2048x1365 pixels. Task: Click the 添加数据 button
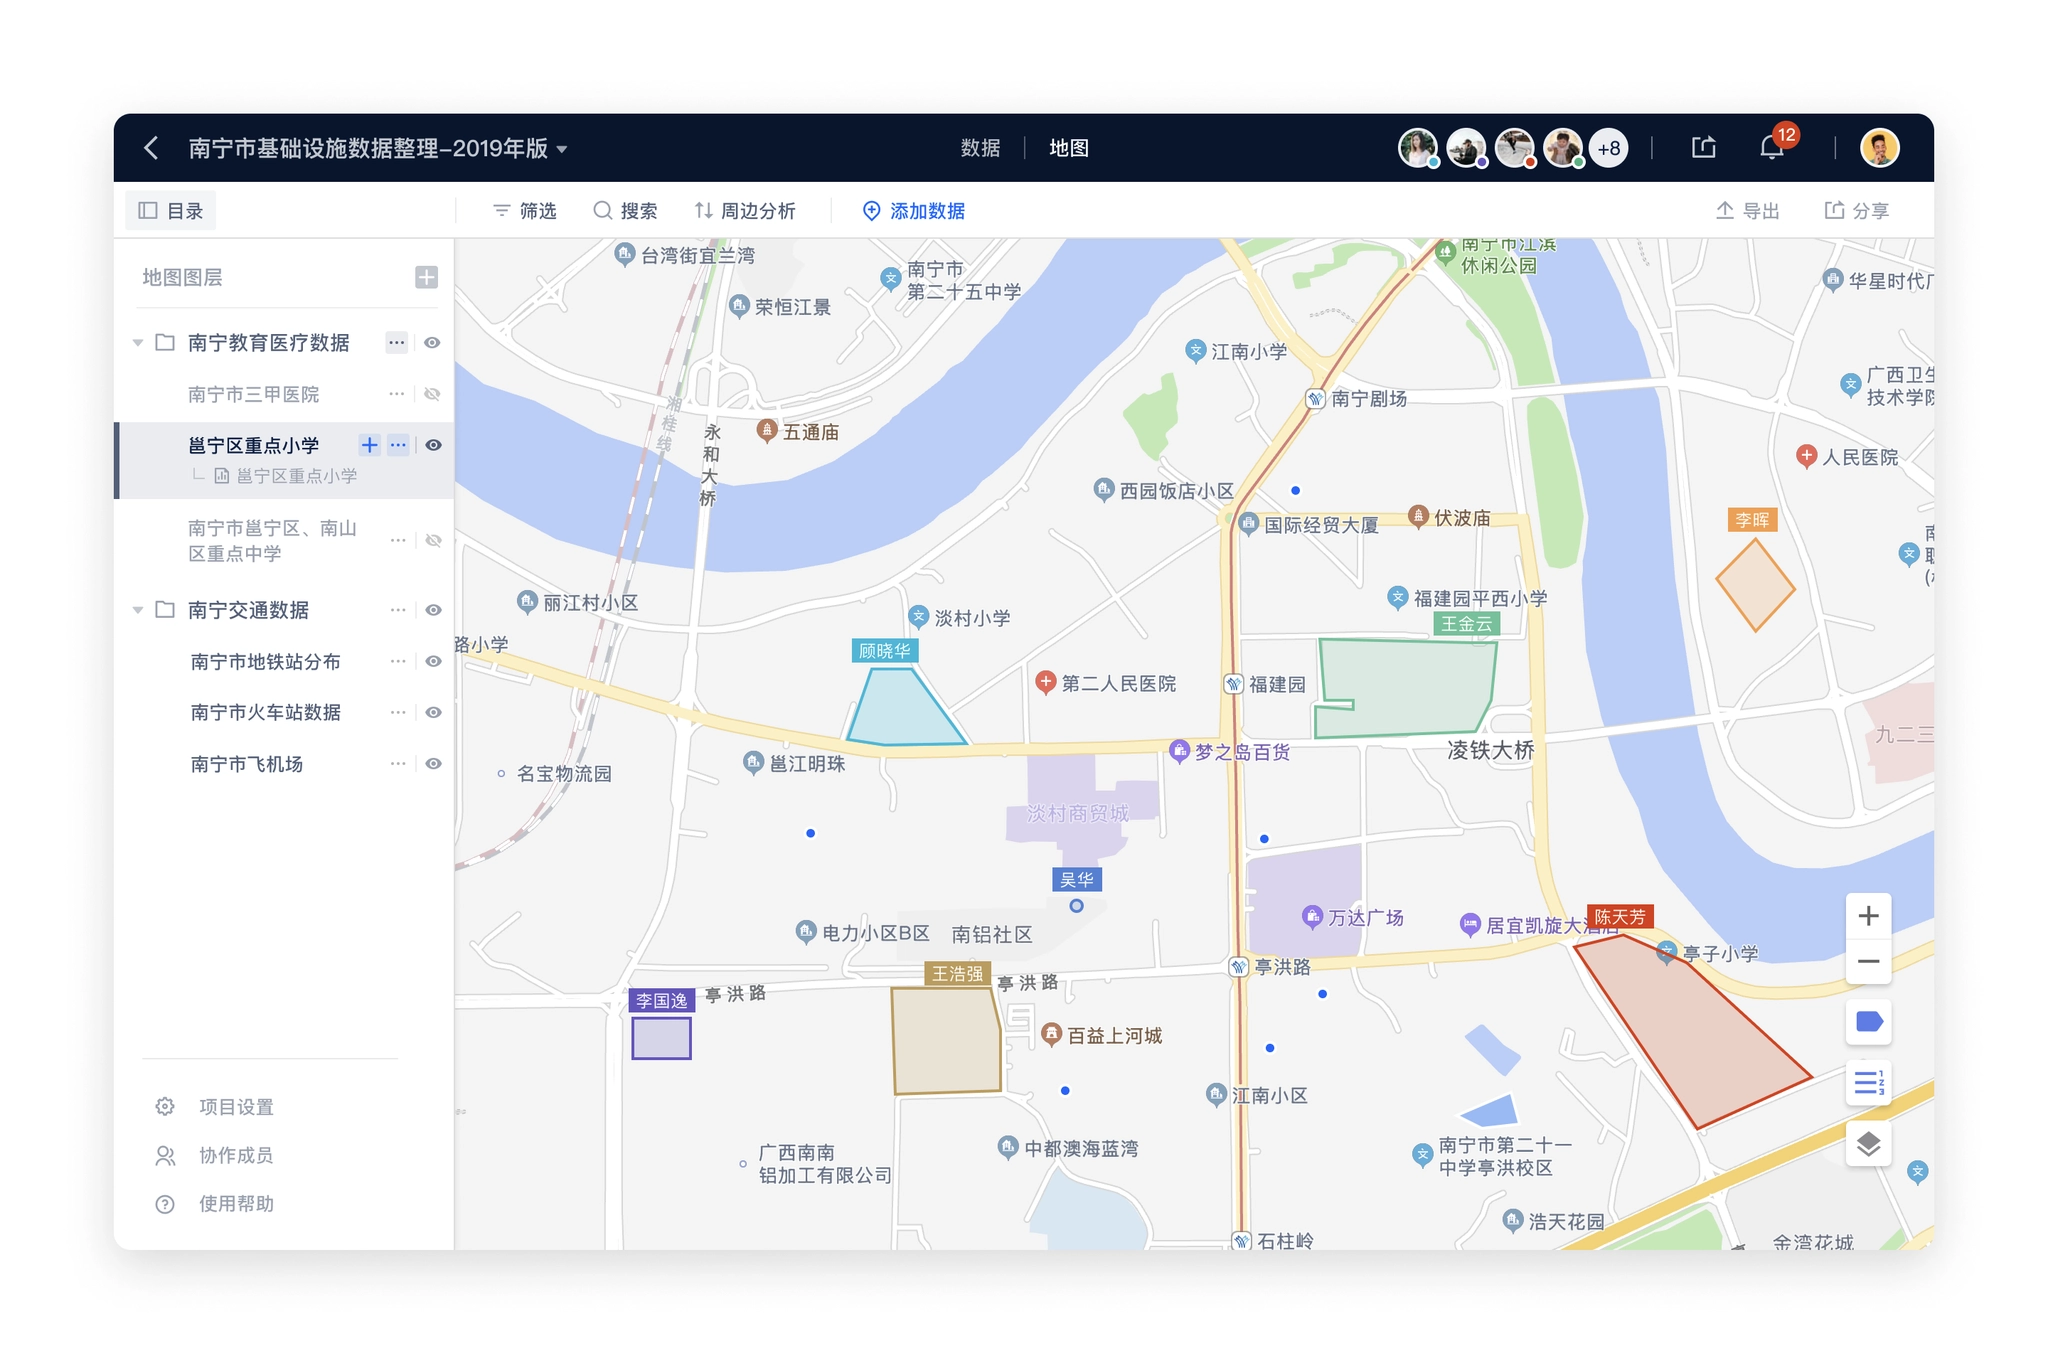[913, 211]
